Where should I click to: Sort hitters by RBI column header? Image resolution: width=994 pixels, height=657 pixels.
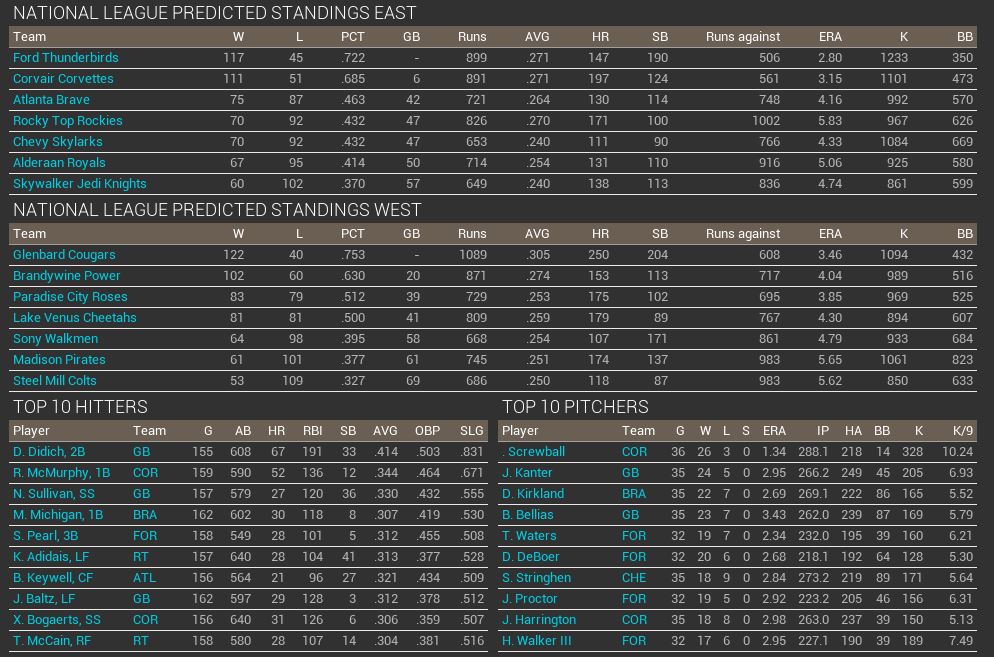pyautogui.click(x=313, y=431)
